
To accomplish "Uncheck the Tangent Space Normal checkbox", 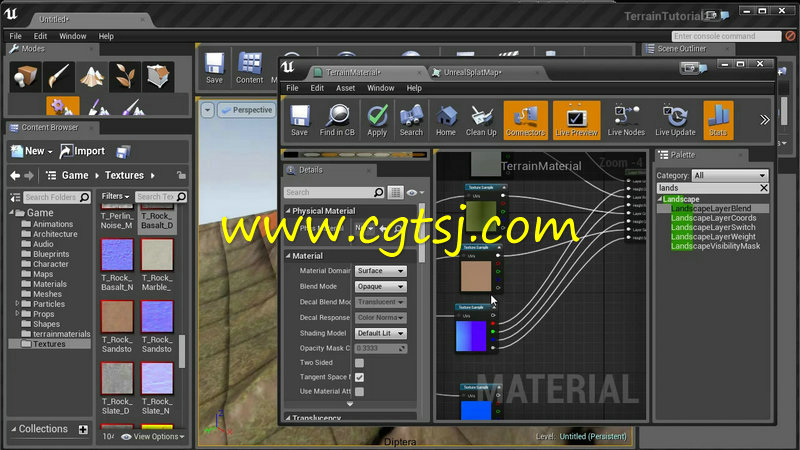I will (x=360, y=377).
